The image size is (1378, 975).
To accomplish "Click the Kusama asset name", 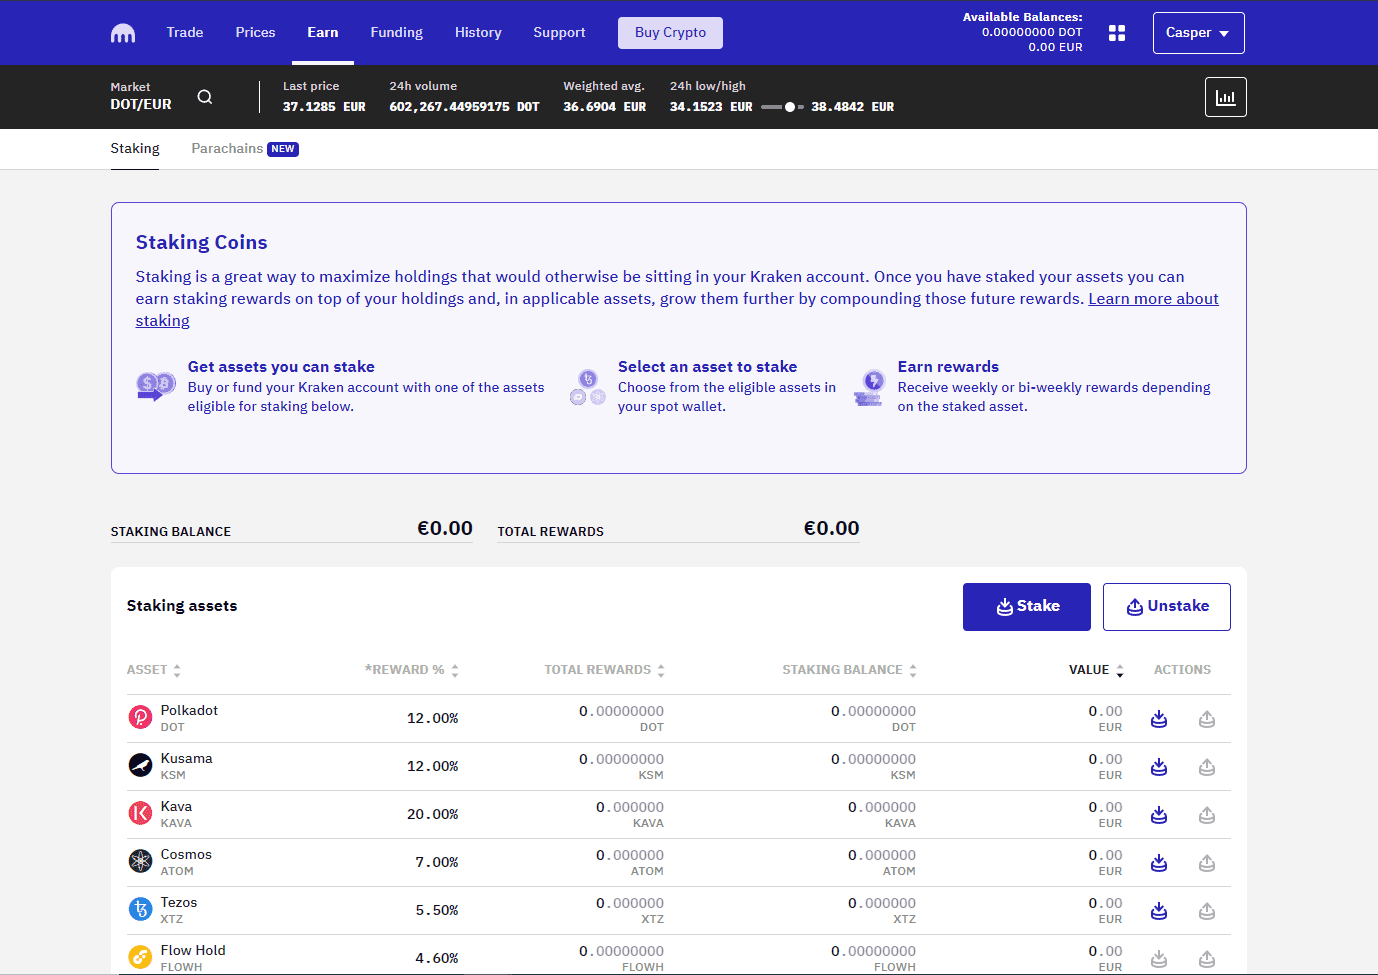I will (x=187, y=758).
